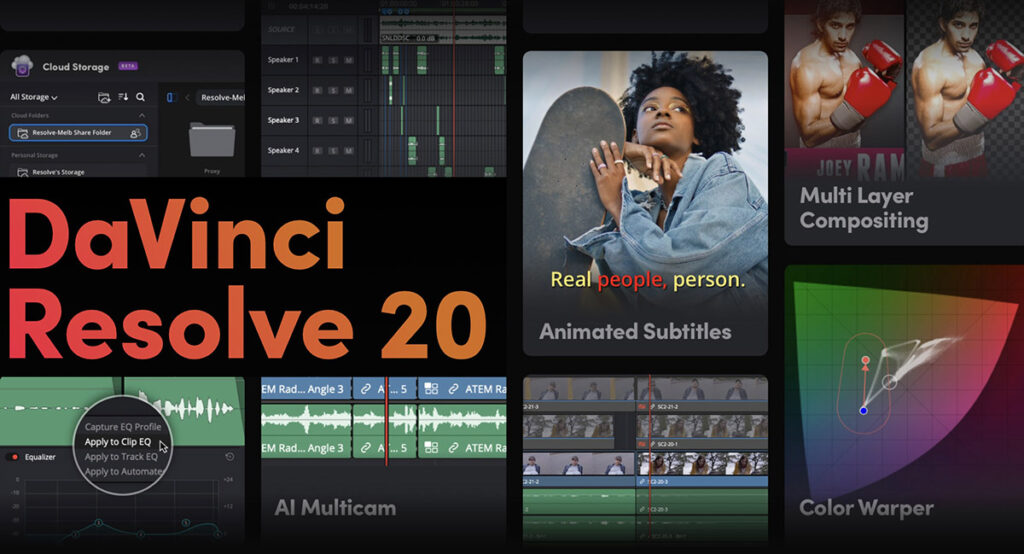Mute the Speaker 4 track
The image size is (1024, 554).
pyautogui.click(x=349, y=150)
